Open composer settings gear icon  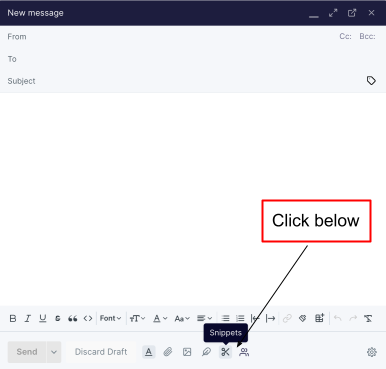(372, 352)
